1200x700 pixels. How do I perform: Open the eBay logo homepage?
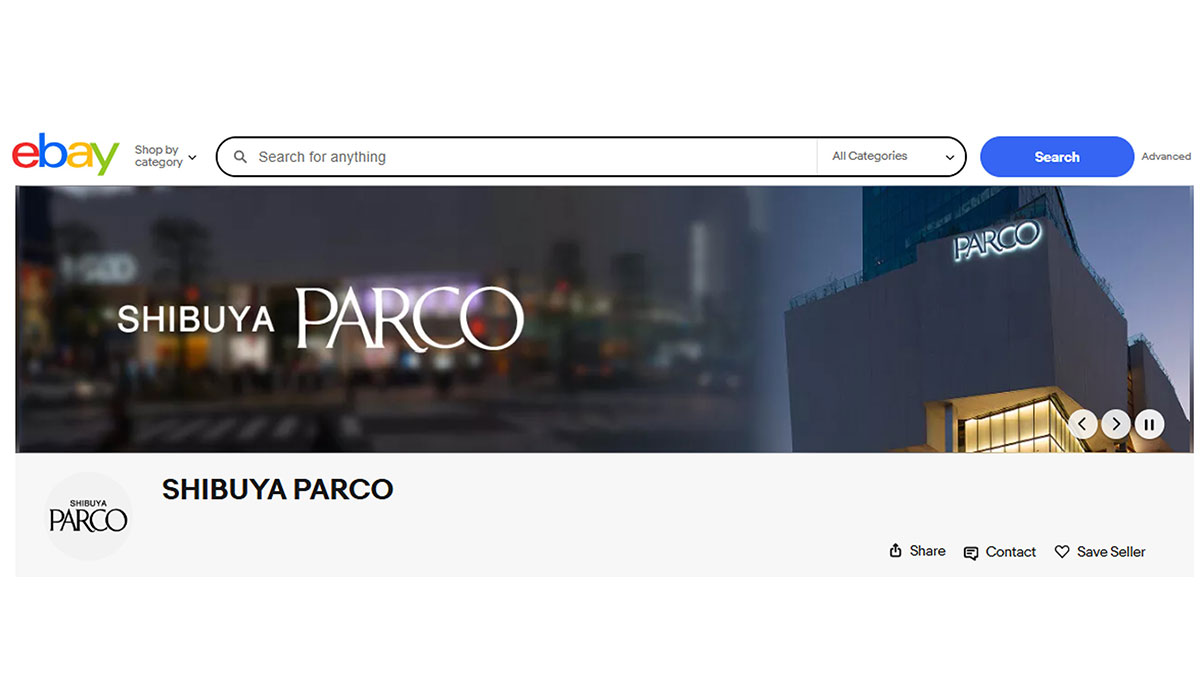pos(66,155)
